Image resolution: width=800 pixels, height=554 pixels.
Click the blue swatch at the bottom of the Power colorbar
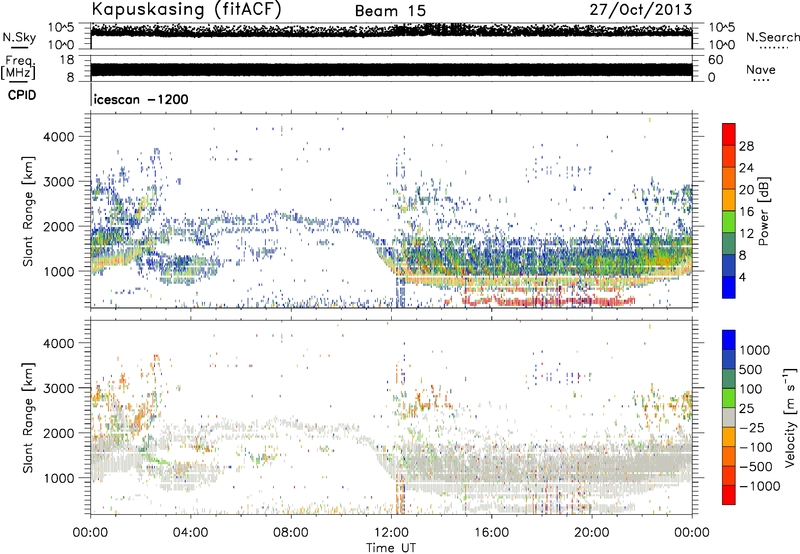729,287
